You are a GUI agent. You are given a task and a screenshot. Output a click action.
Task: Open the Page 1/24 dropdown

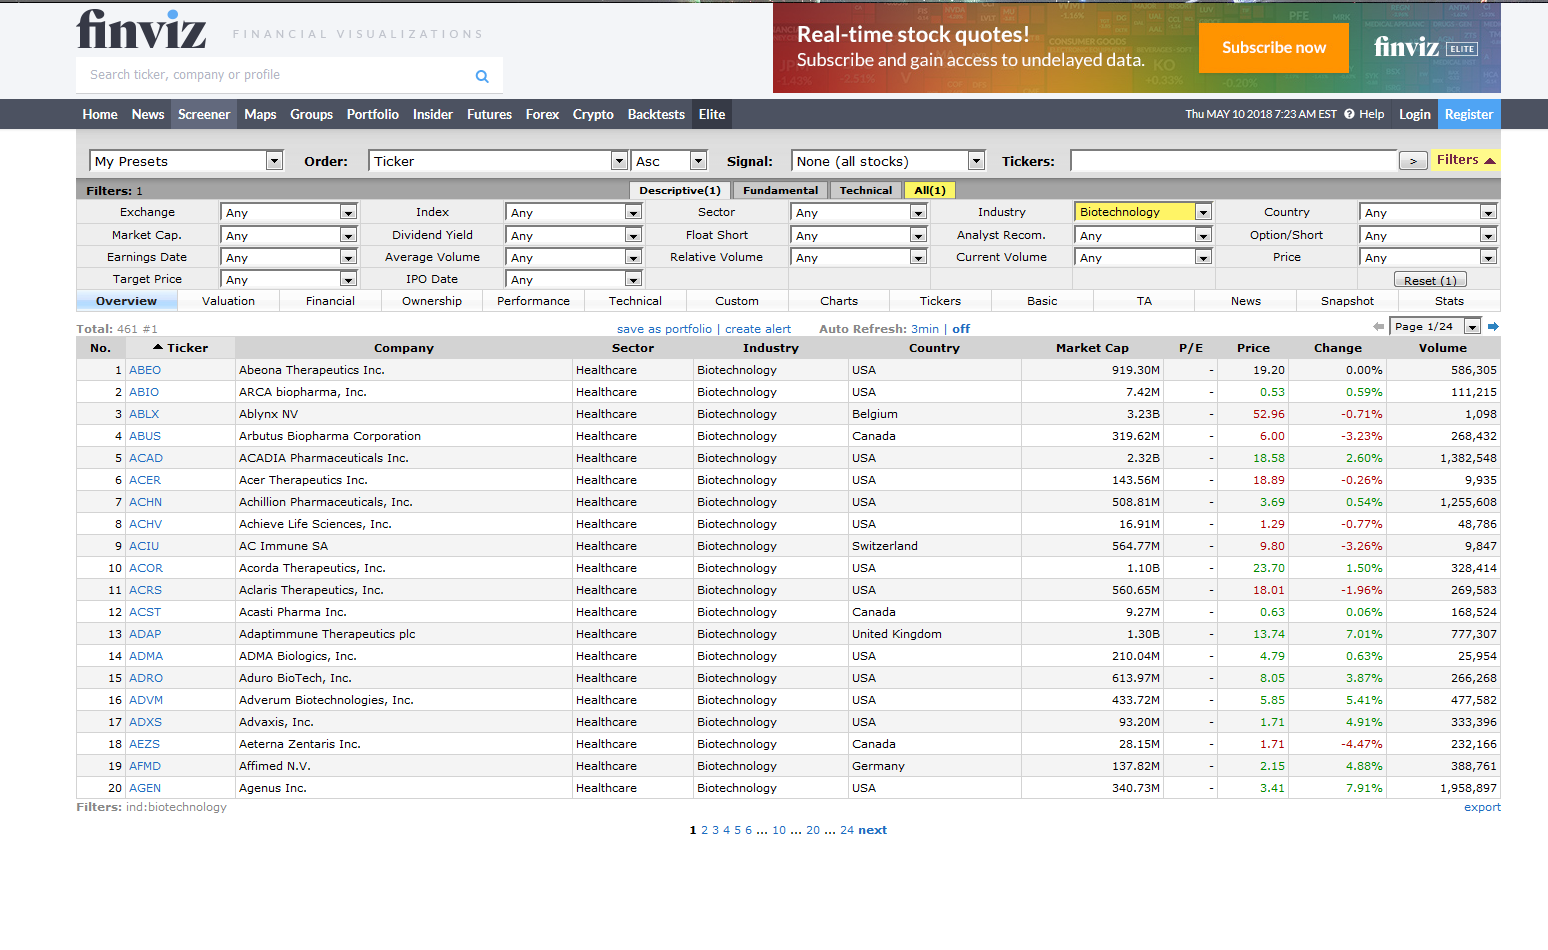(x=1435, y=327)
